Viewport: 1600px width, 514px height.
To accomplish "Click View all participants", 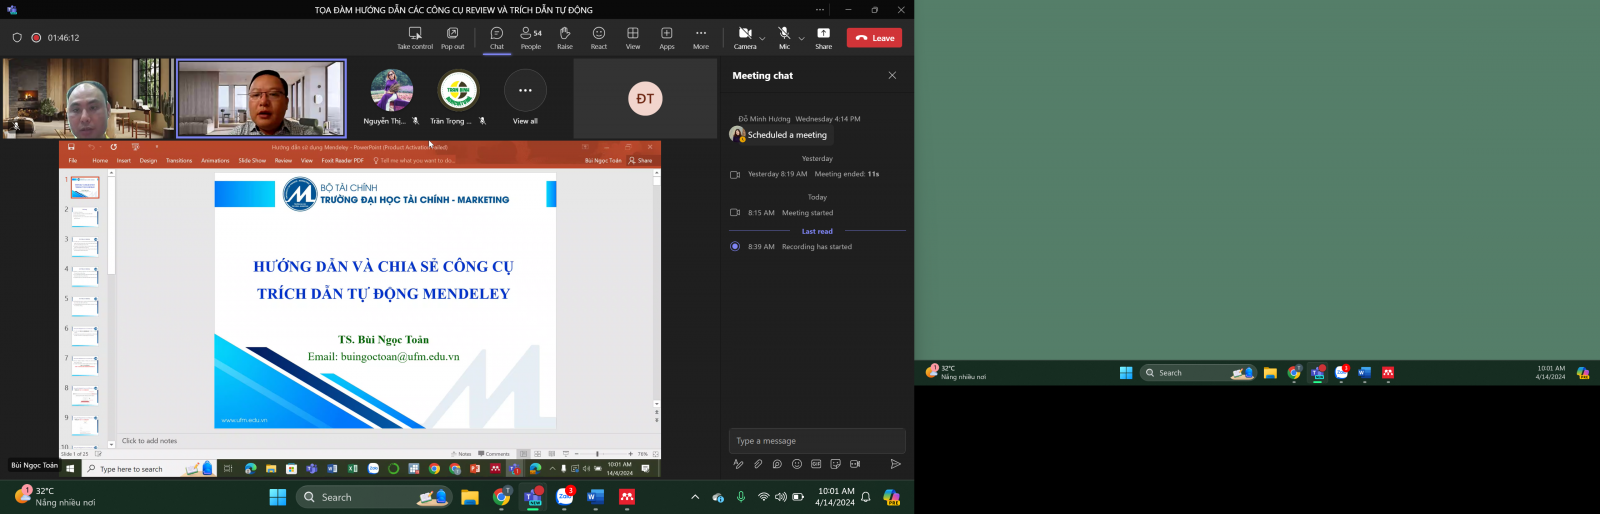I will [525, 98].
